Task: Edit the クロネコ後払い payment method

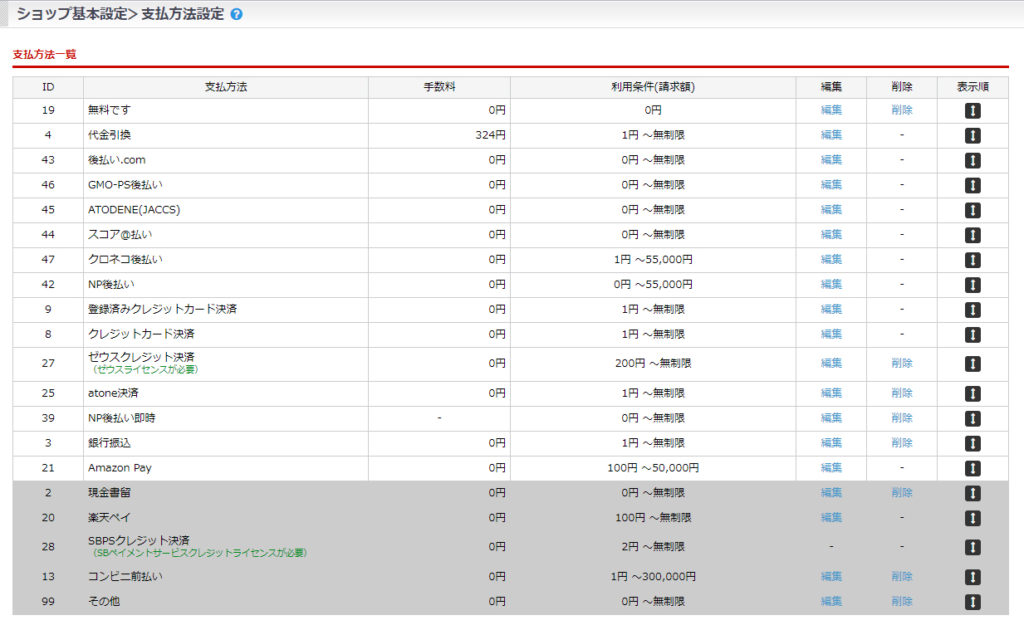Action: click(x=831, y=259)
